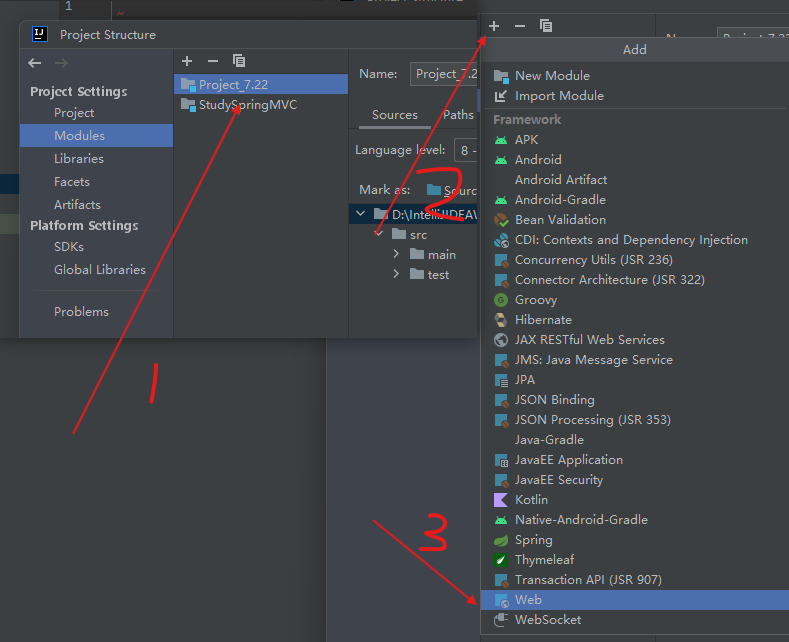Click the remove module minus icon
Screen dimensions: 789x642
[212, 61]
